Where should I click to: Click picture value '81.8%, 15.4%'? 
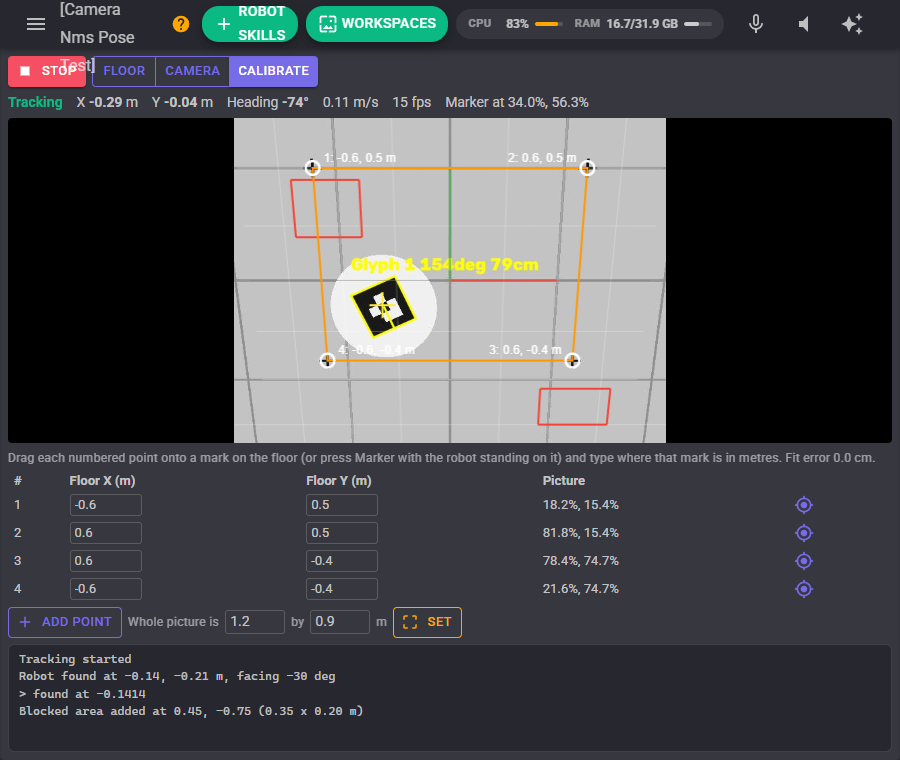click(x=581, y=533)
